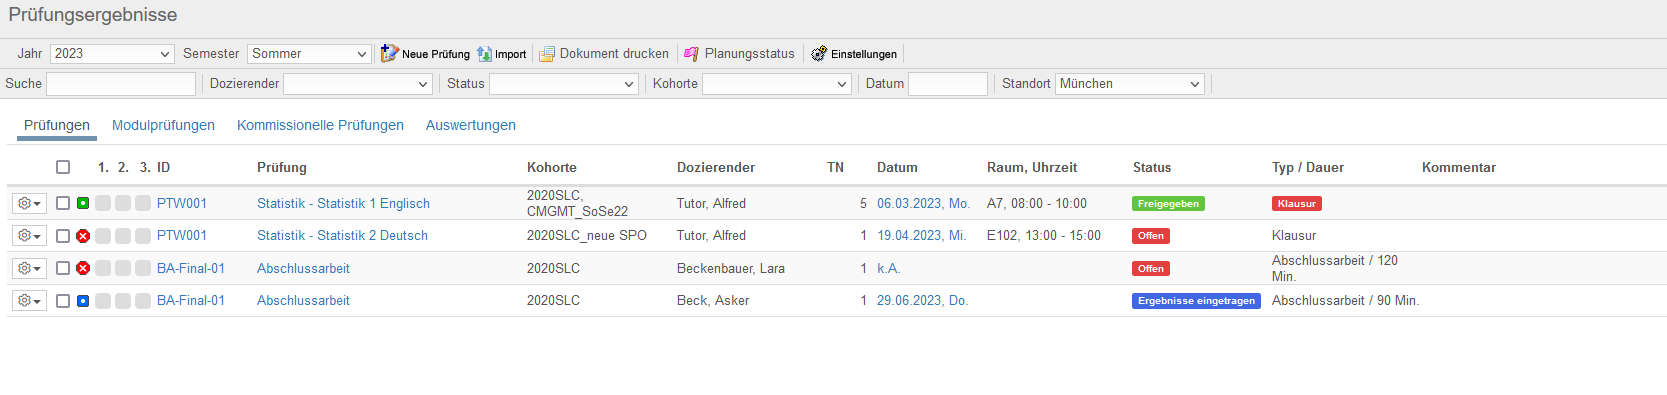1667x395 pixels.
Task: Open the Statistik - Statistik 1 Englisch link
Action: (x=343, y=203)
